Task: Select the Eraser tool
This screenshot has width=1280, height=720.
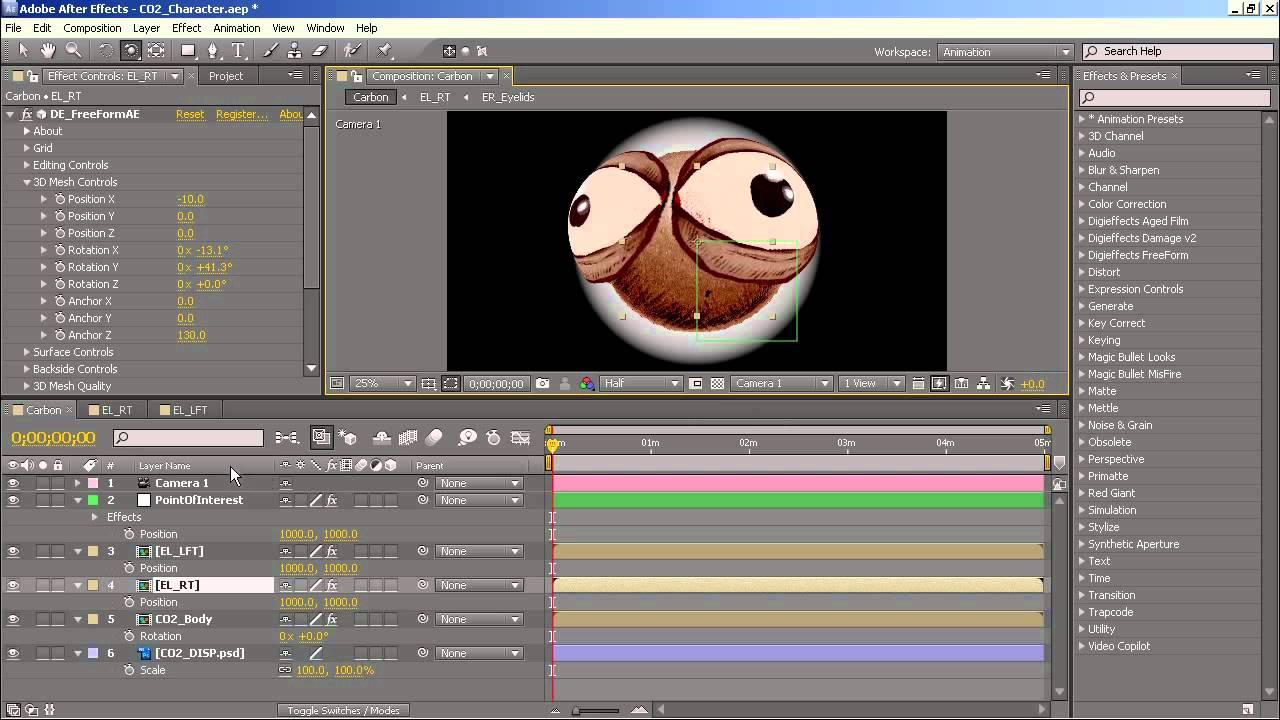Action: (x=320, y=50)
